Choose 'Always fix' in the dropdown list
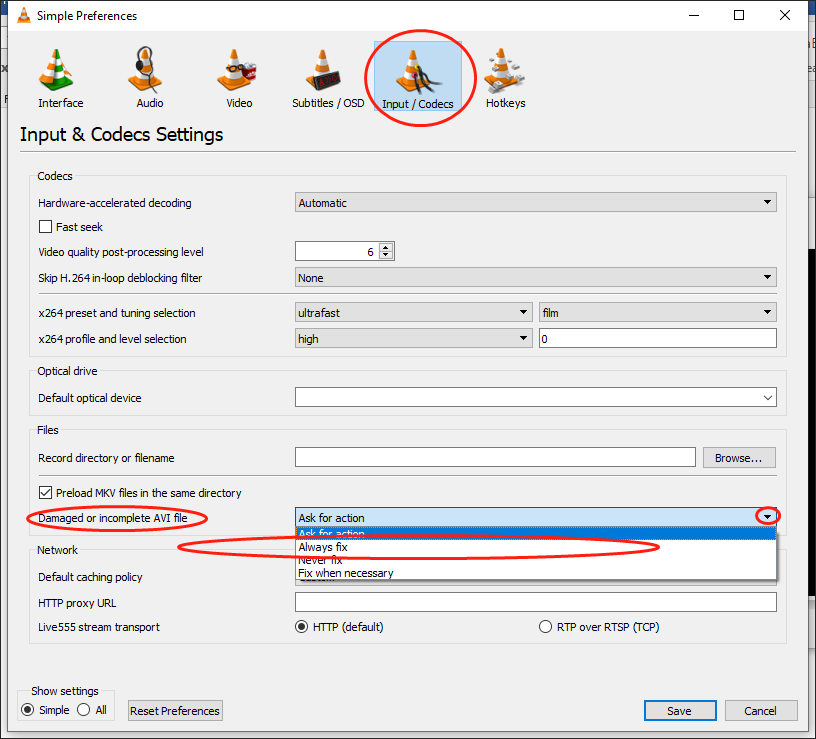 pos(536,547)
